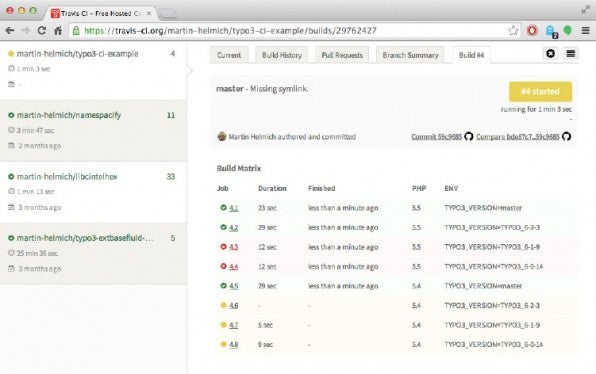Click the #4 started status button

[540, 92]
